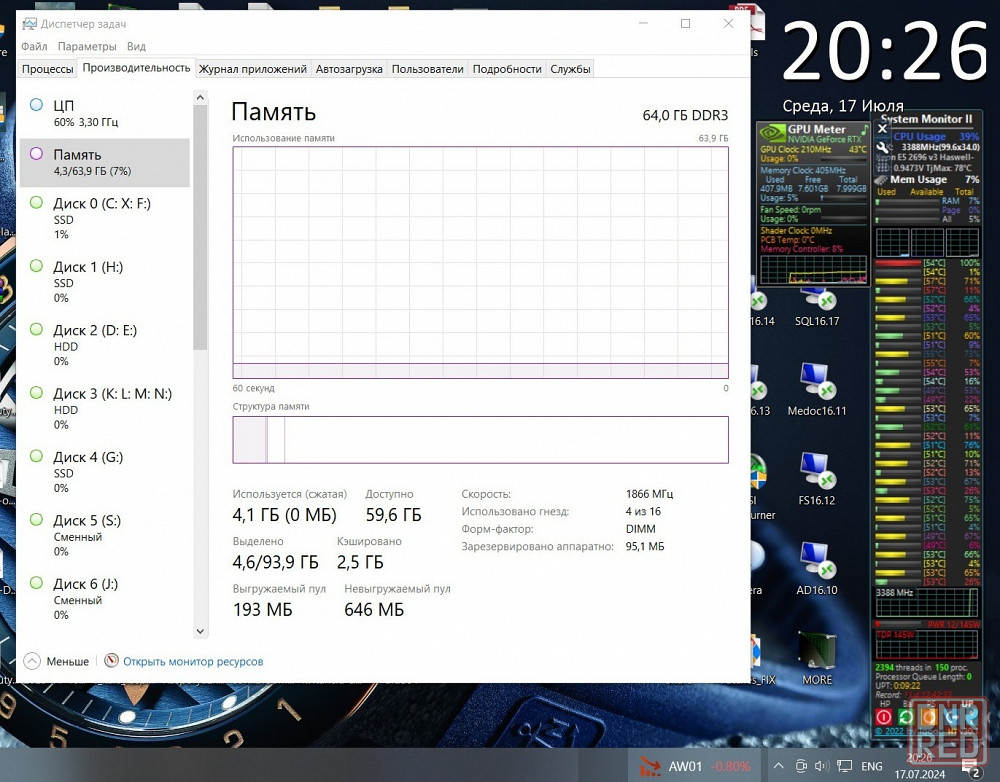The width and height of the screenshot is (1000, 782).
Task: Open the Вид menu
Action: [136, 47]
